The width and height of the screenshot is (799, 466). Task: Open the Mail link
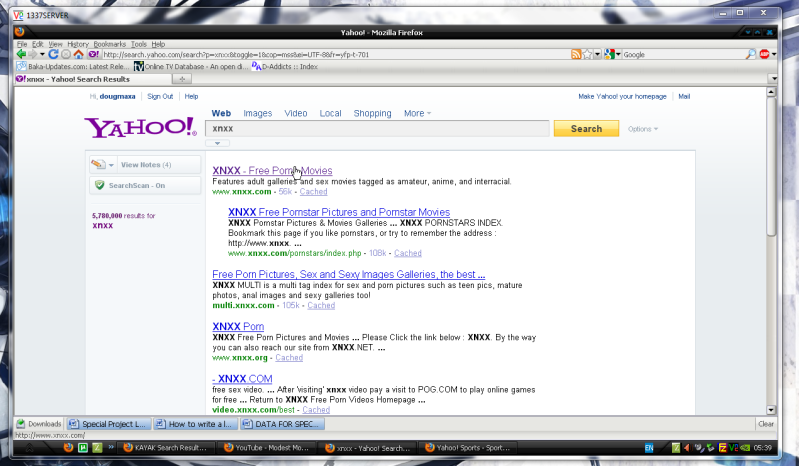(x=684, y=96)
